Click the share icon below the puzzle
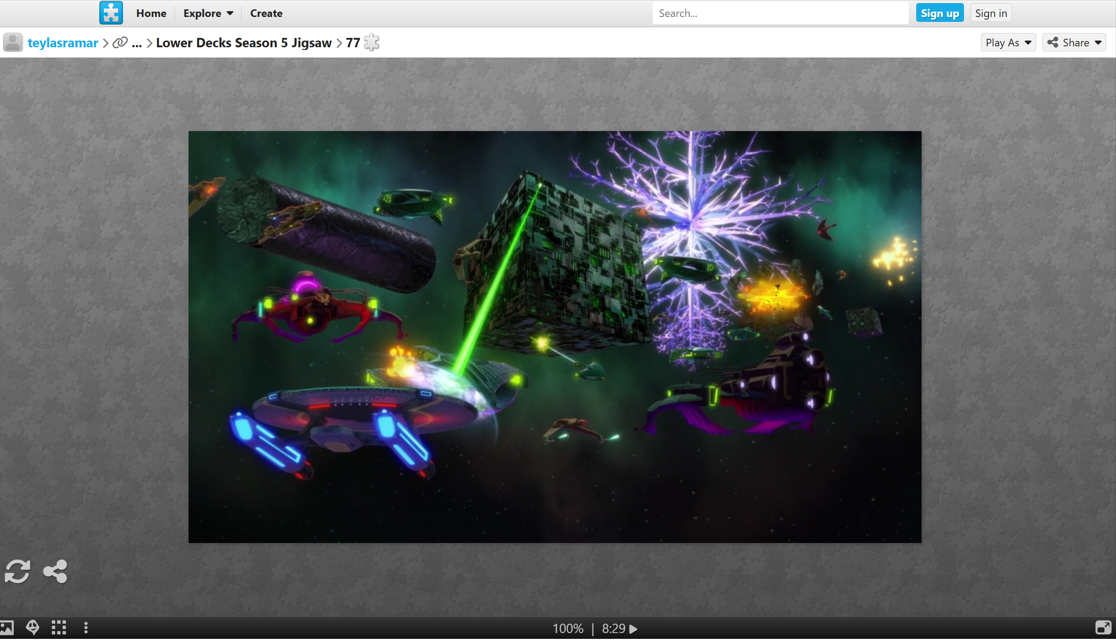Viewport: 1116px width, 640px height. [55, 571]
